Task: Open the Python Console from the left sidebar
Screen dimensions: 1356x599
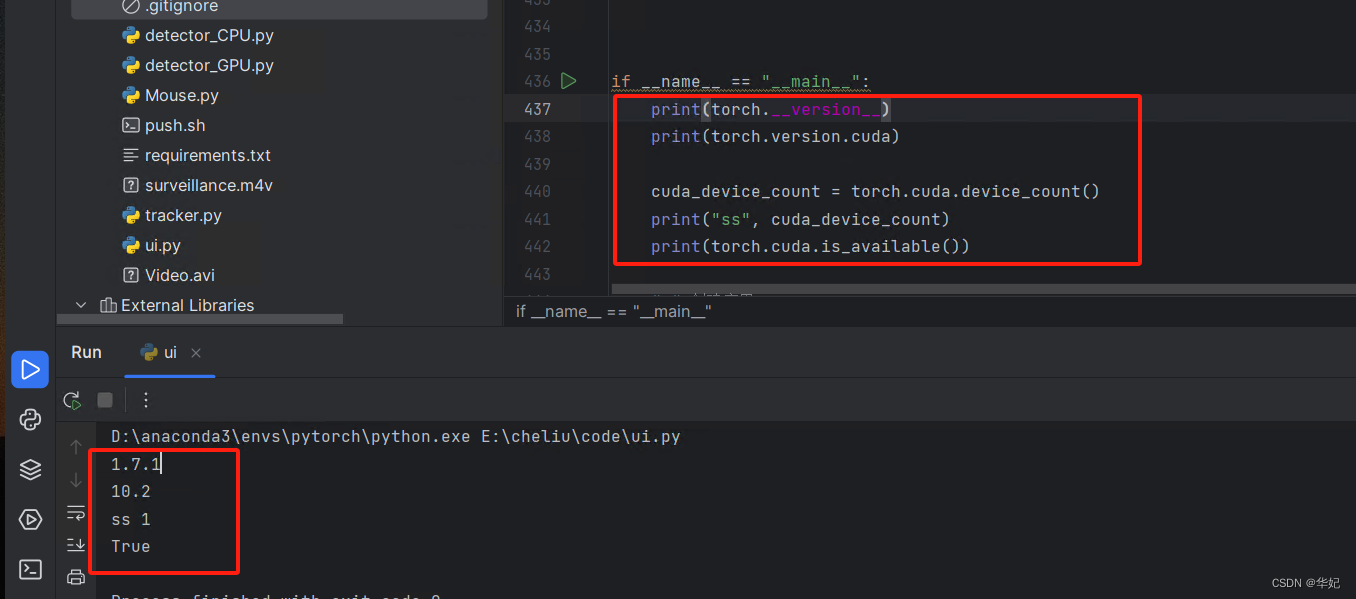Action: (x=29, y=419)
